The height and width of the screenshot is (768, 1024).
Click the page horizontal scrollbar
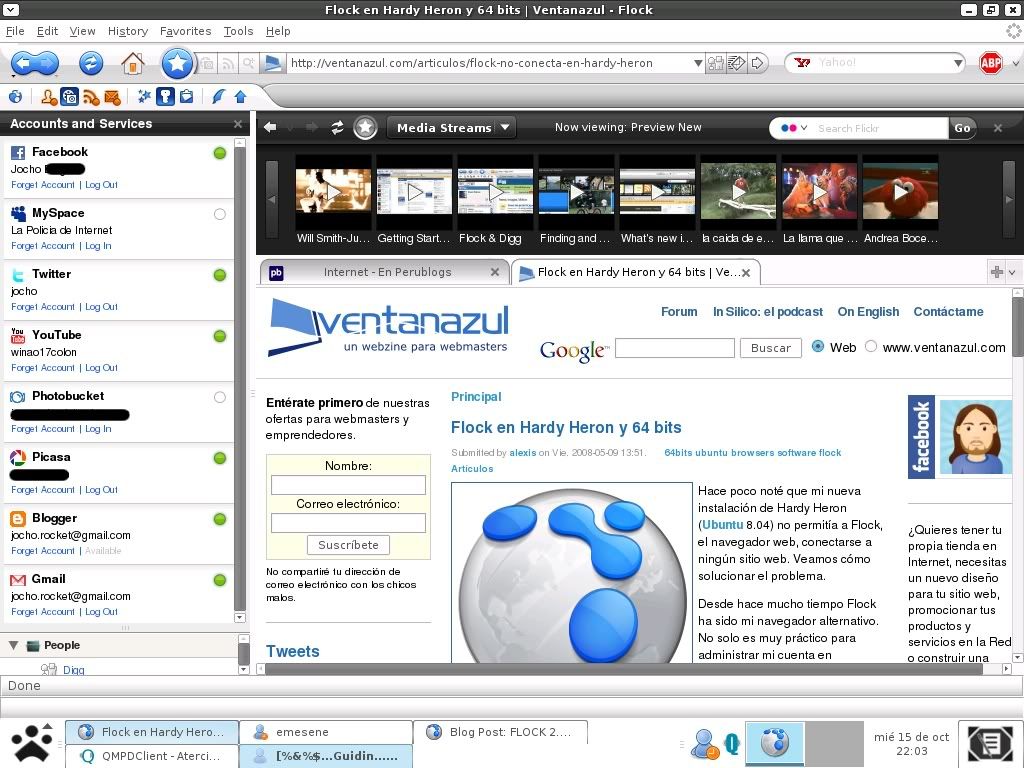coord(632,669)
